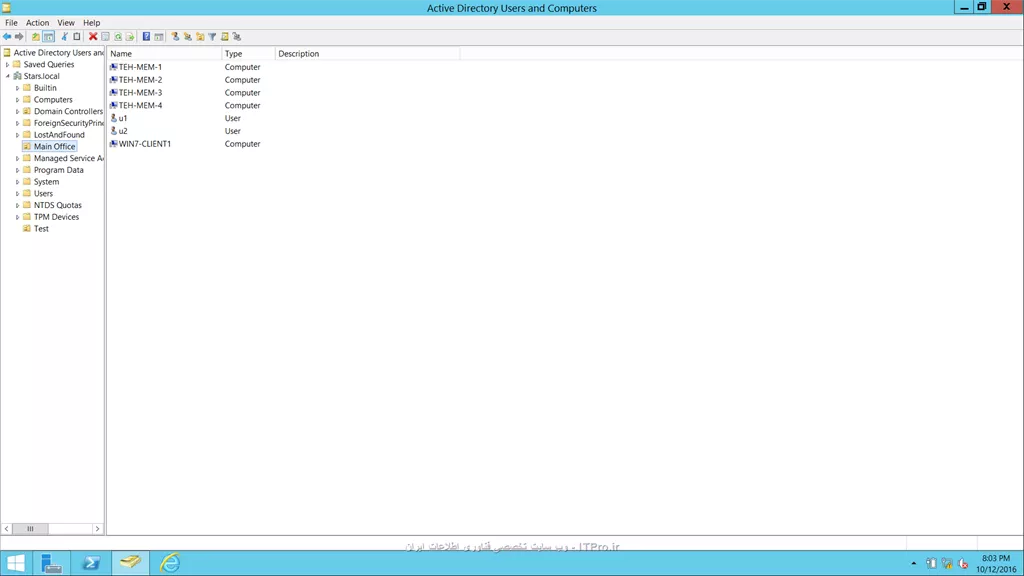
Task: Create a new user with the toolbar icon
Action: (175, 37)
